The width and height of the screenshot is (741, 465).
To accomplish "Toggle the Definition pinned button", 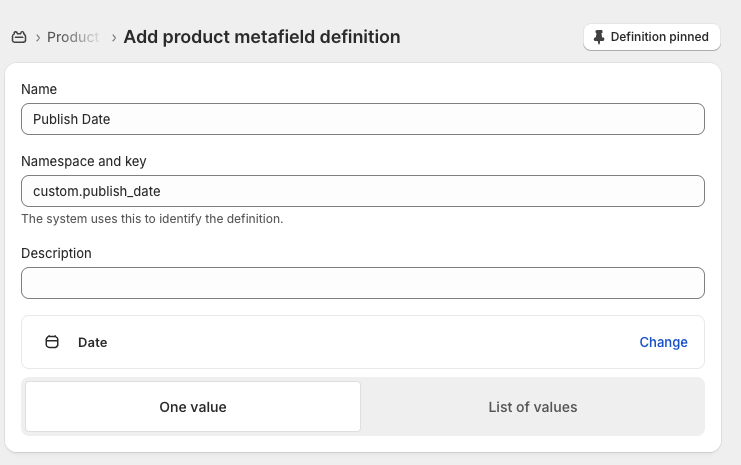I will coord(651,37).
